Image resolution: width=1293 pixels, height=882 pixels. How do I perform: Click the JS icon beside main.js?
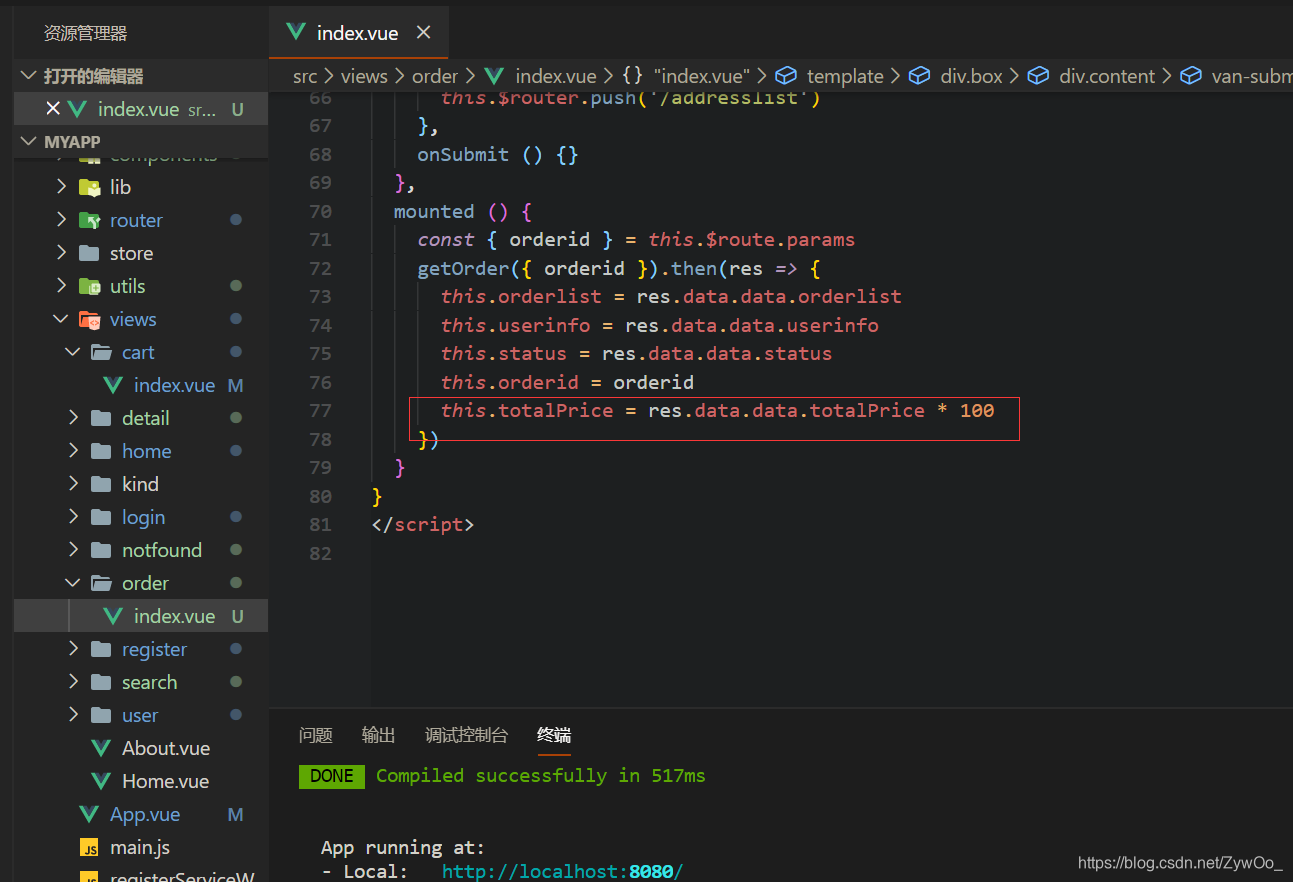(x=90, y=848)
